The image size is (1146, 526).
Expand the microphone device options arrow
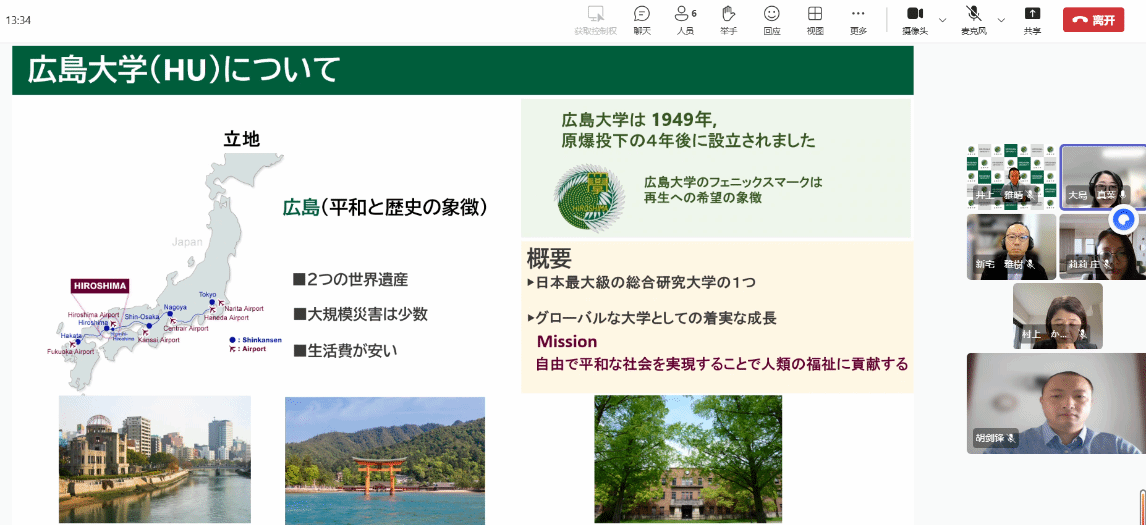[x=1001, y=20]
